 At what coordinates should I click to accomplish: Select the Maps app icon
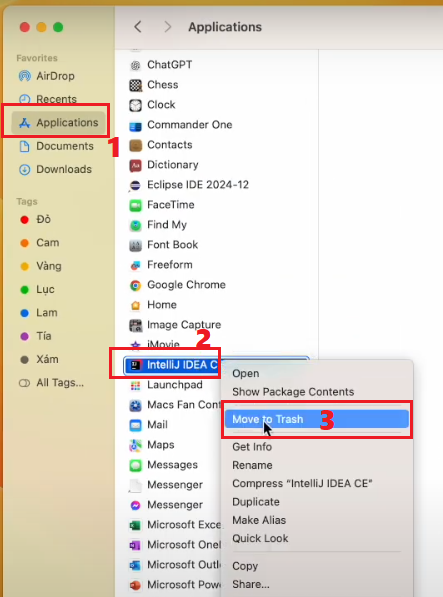[x=135, y=445]
